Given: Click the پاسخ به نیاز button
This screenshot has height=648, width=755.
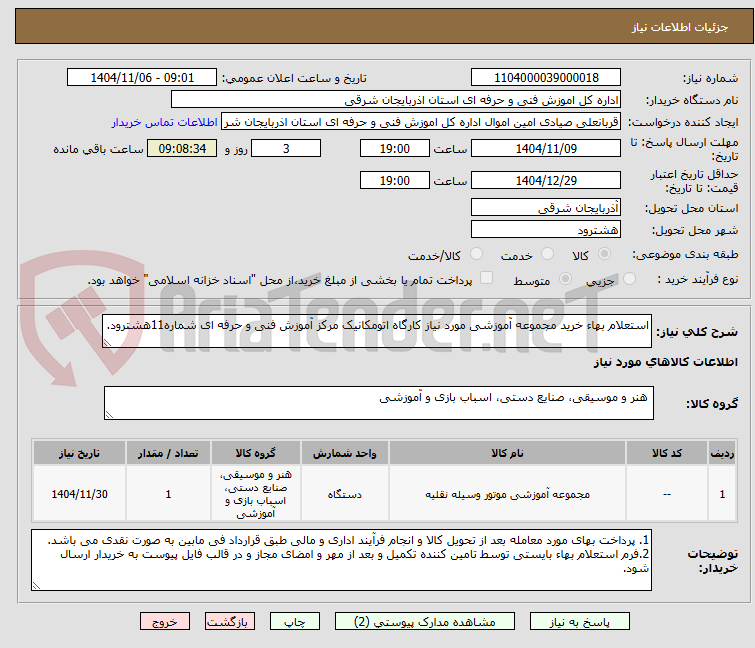Looking at the screenshot, I should click(580, 621).
